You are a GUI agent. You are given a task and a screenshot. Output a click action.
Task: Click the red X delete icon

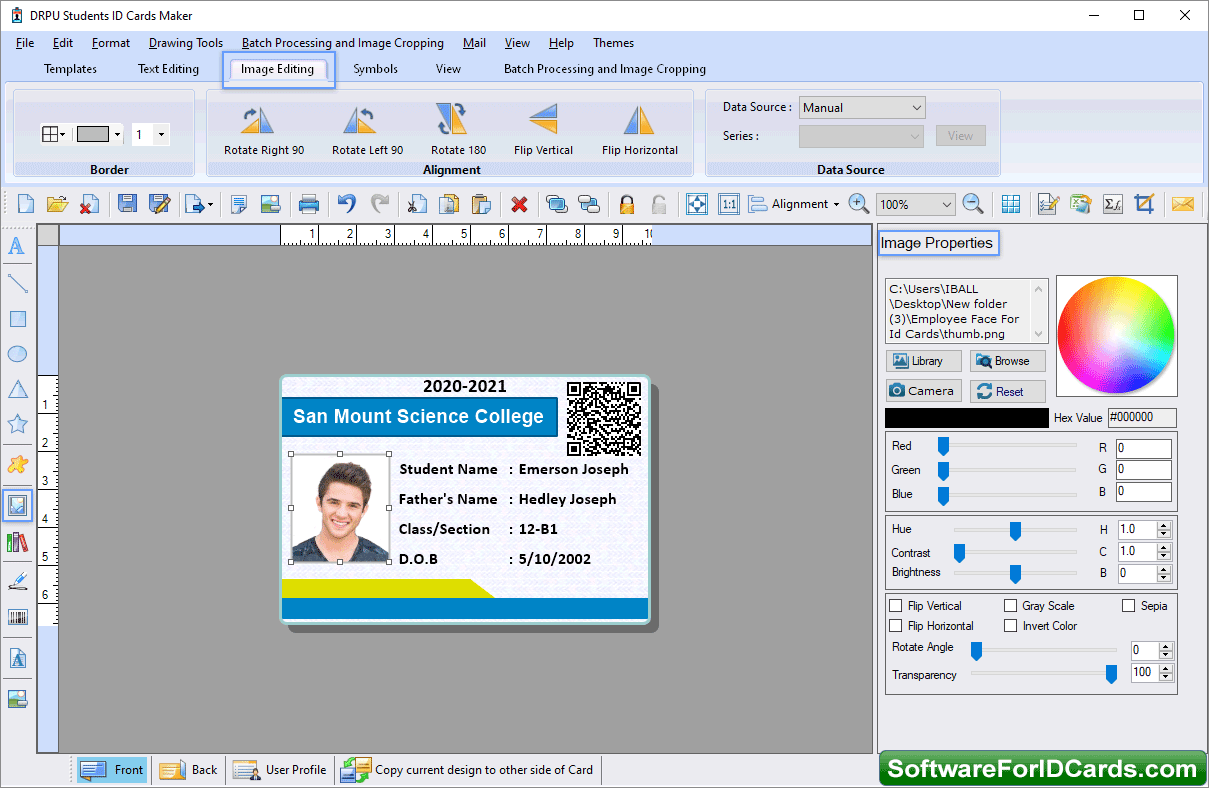(519, 204)
